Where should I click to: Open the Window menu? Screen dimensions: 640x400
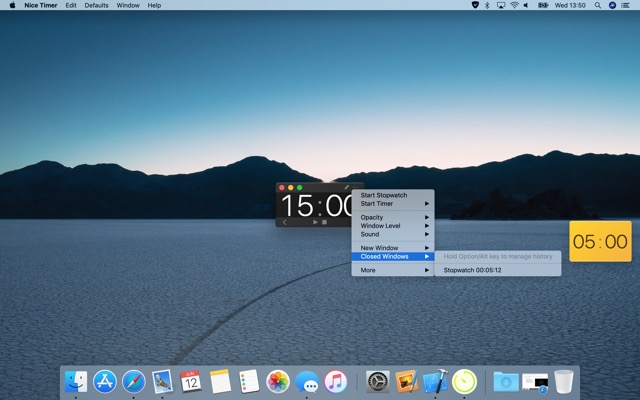point(128,5)
